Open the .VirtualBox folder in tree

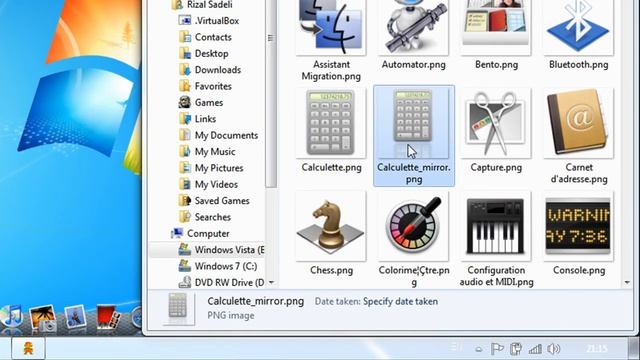(209, 20)
